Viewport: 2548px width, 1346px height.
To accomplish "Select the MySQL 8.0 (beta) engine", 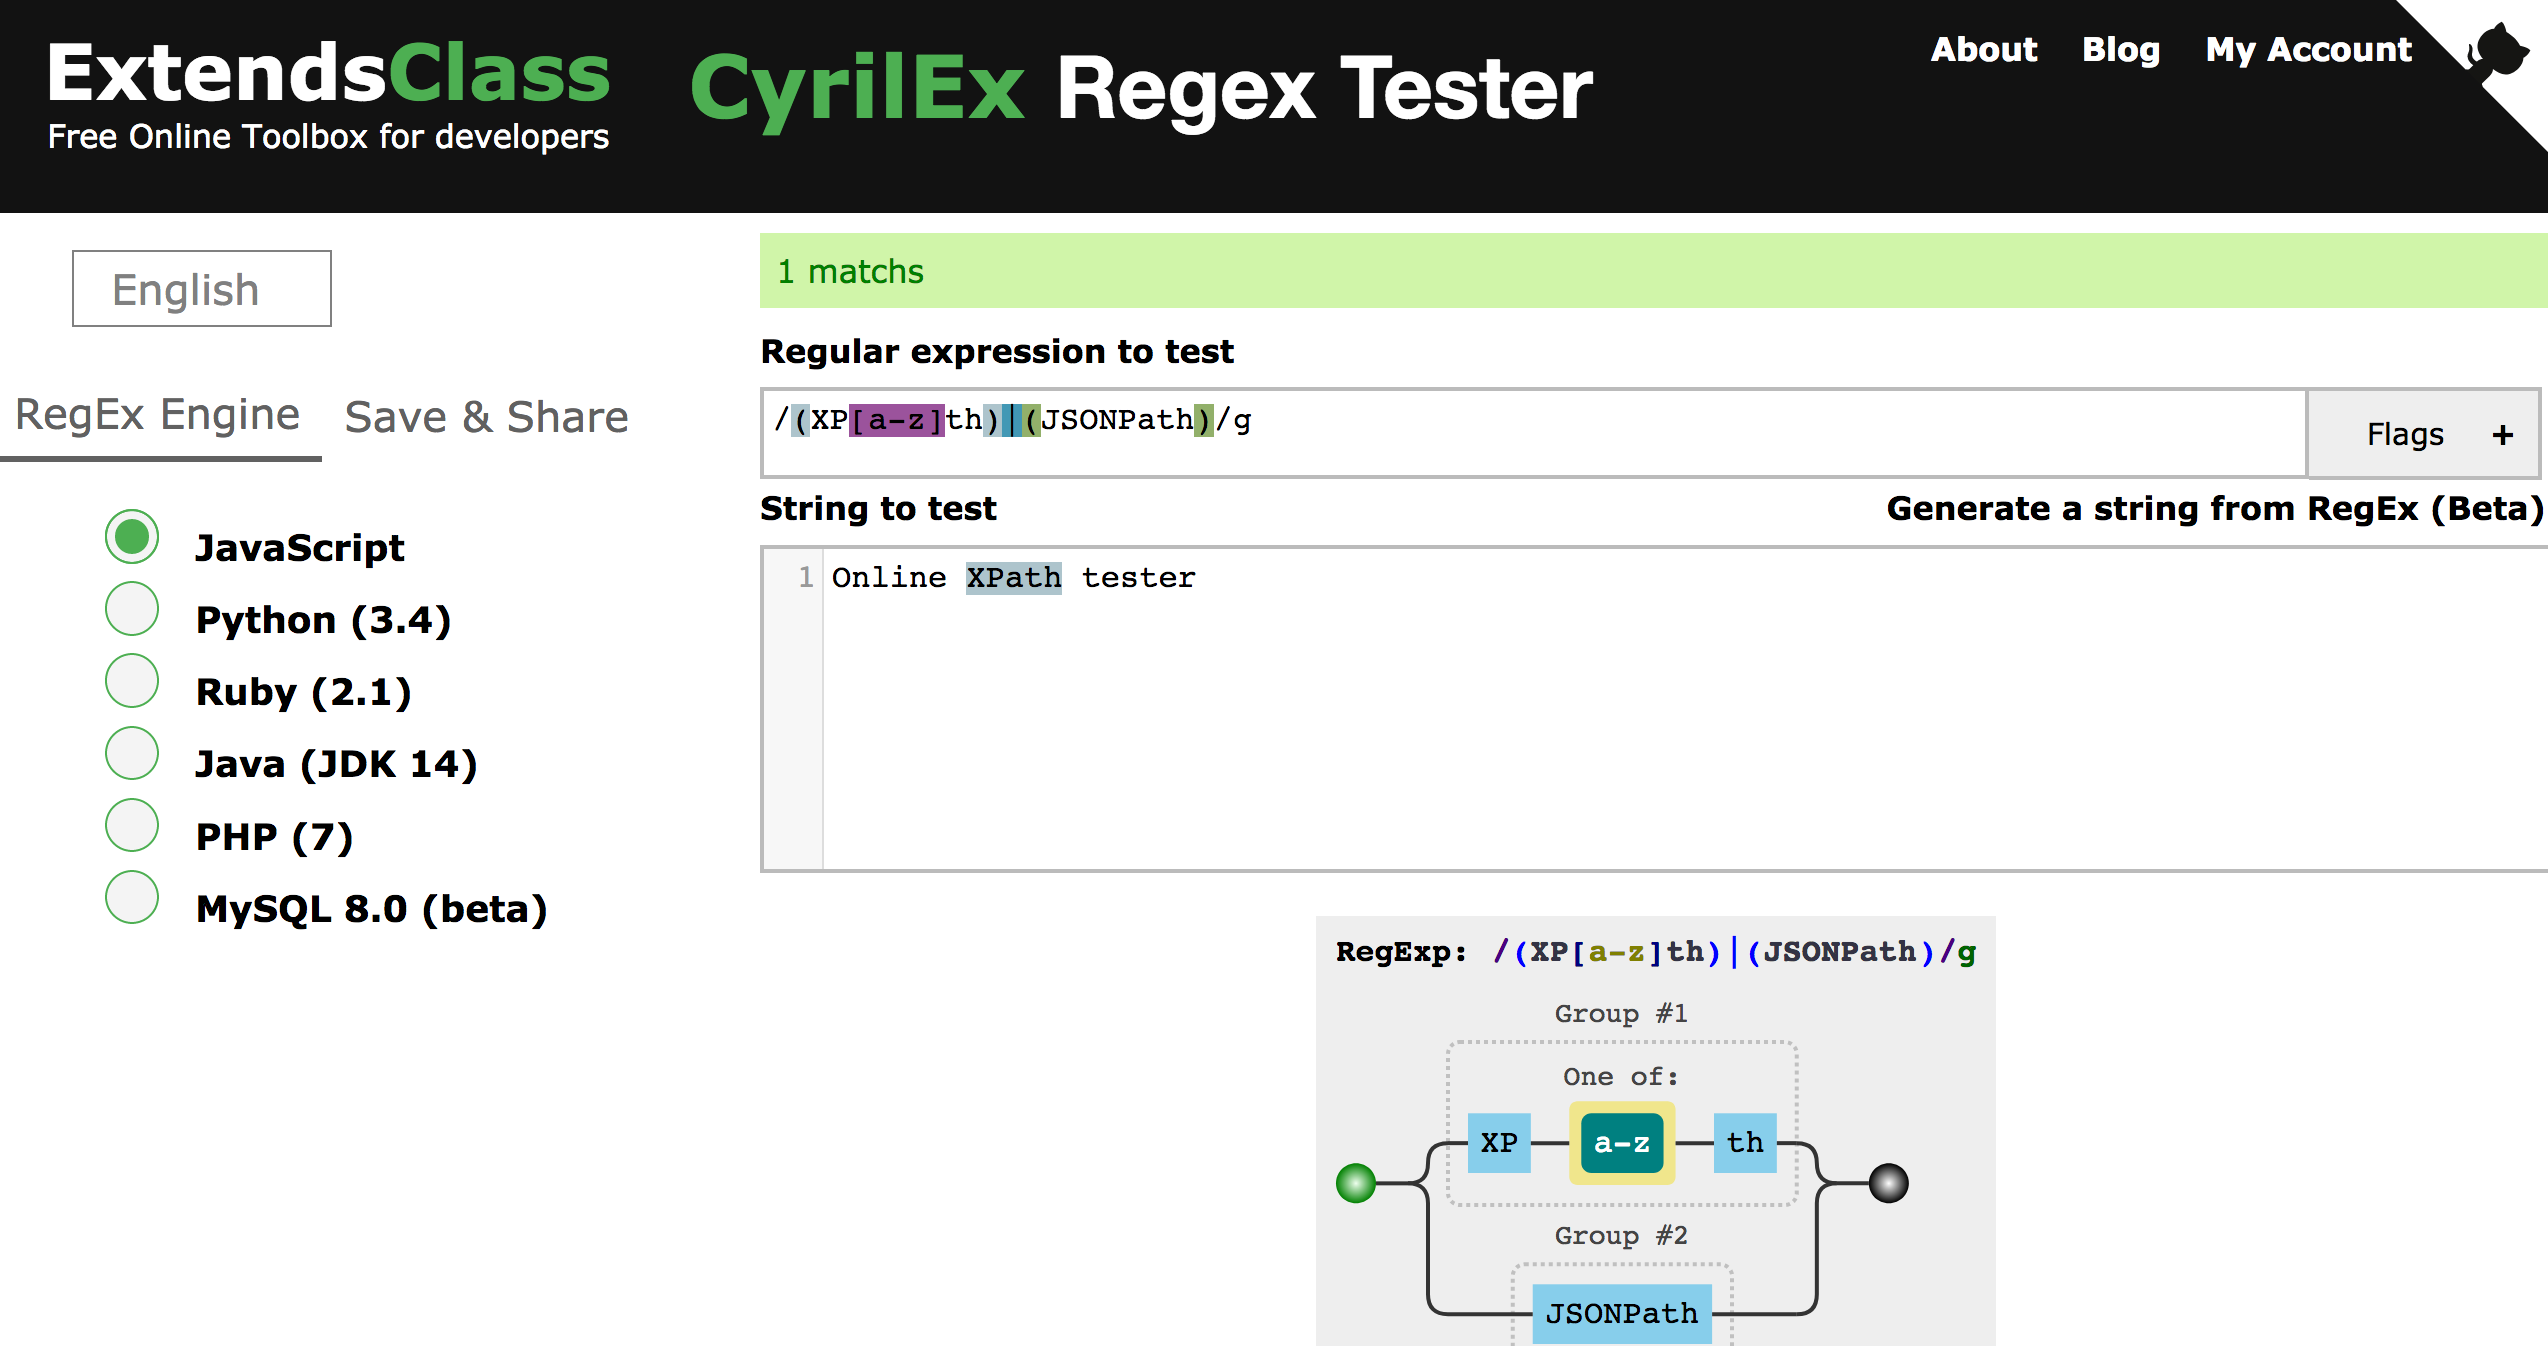I will [x=132, y=897].
